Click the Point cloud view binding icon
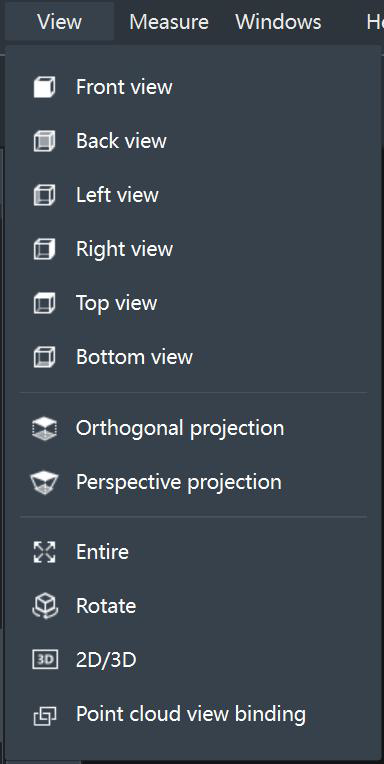 pyautogui.click(x=45, y=715)
